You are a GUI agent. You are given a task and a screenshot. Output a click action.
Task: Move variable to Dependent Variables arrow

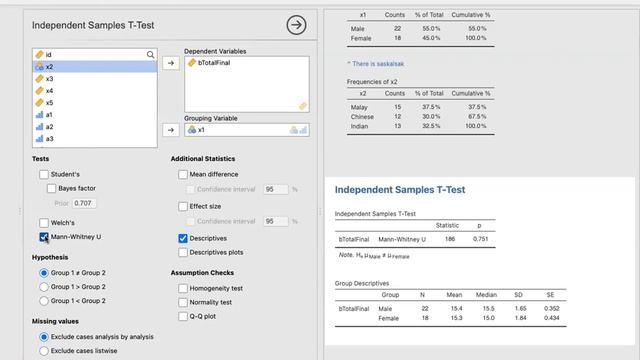point(171,63)
